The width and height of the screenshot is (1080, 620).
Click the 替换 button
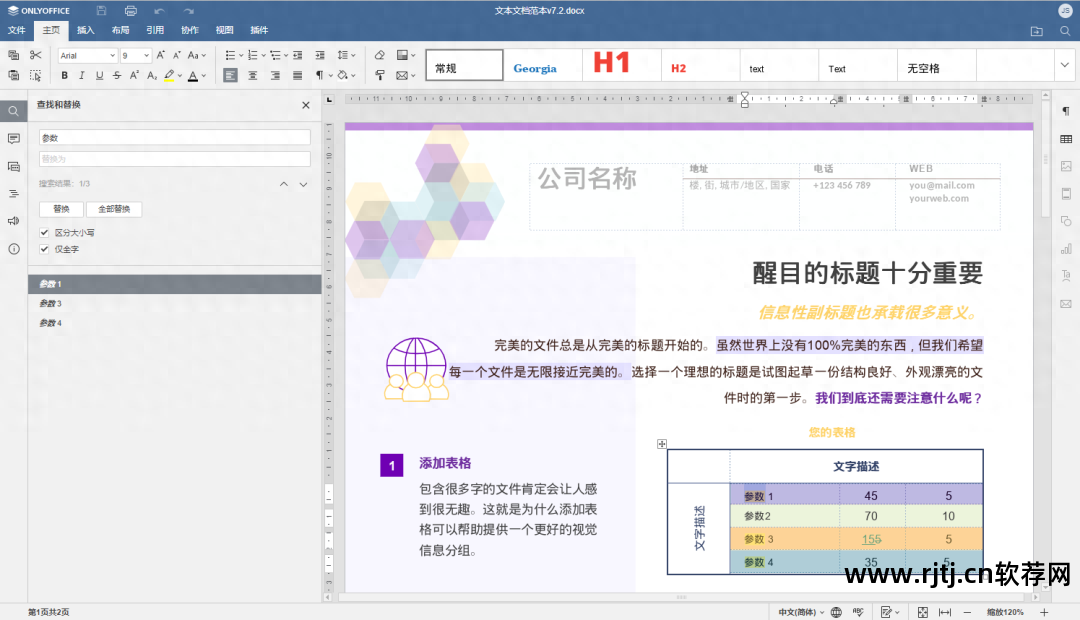(61, 208)
